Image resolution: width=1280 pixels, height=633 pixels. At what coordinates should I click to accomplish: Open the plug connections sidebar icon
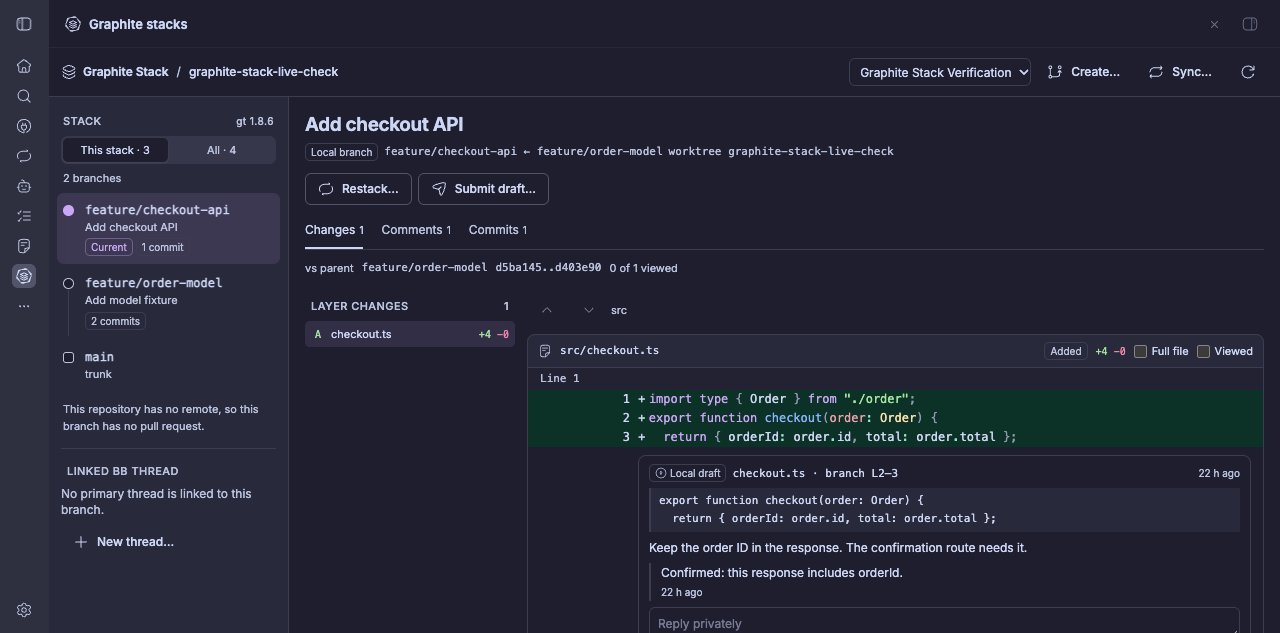(x=24, y=126)
